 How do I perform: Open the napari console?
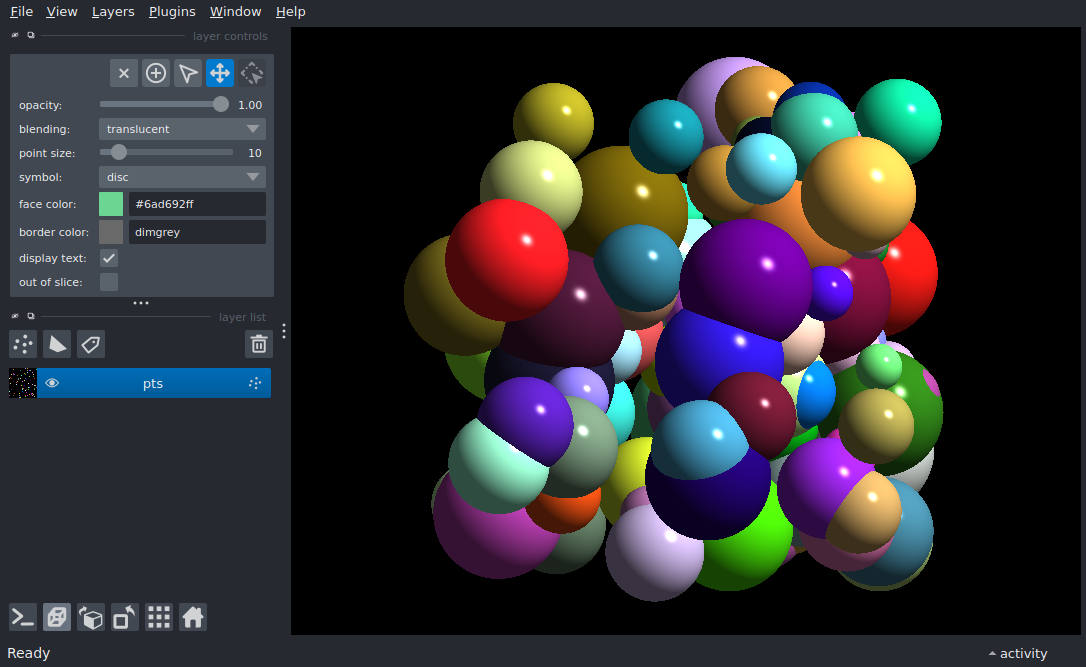coord(23,617)
